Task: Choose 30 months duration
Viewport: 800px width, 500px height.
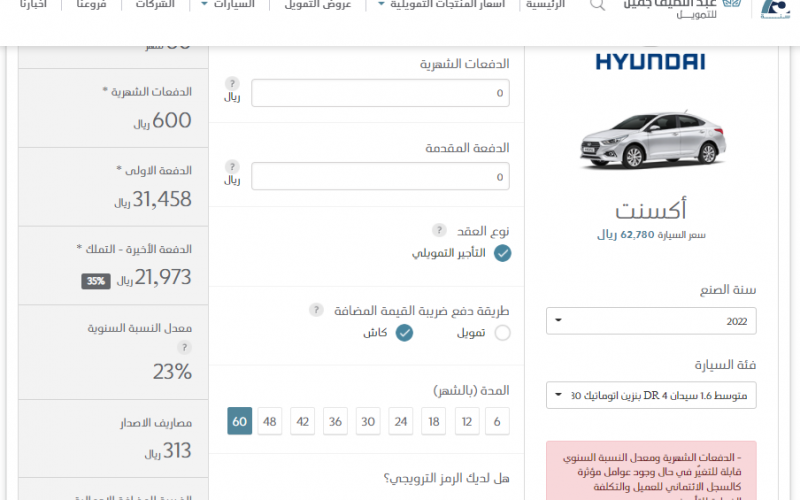Action: 368,421
